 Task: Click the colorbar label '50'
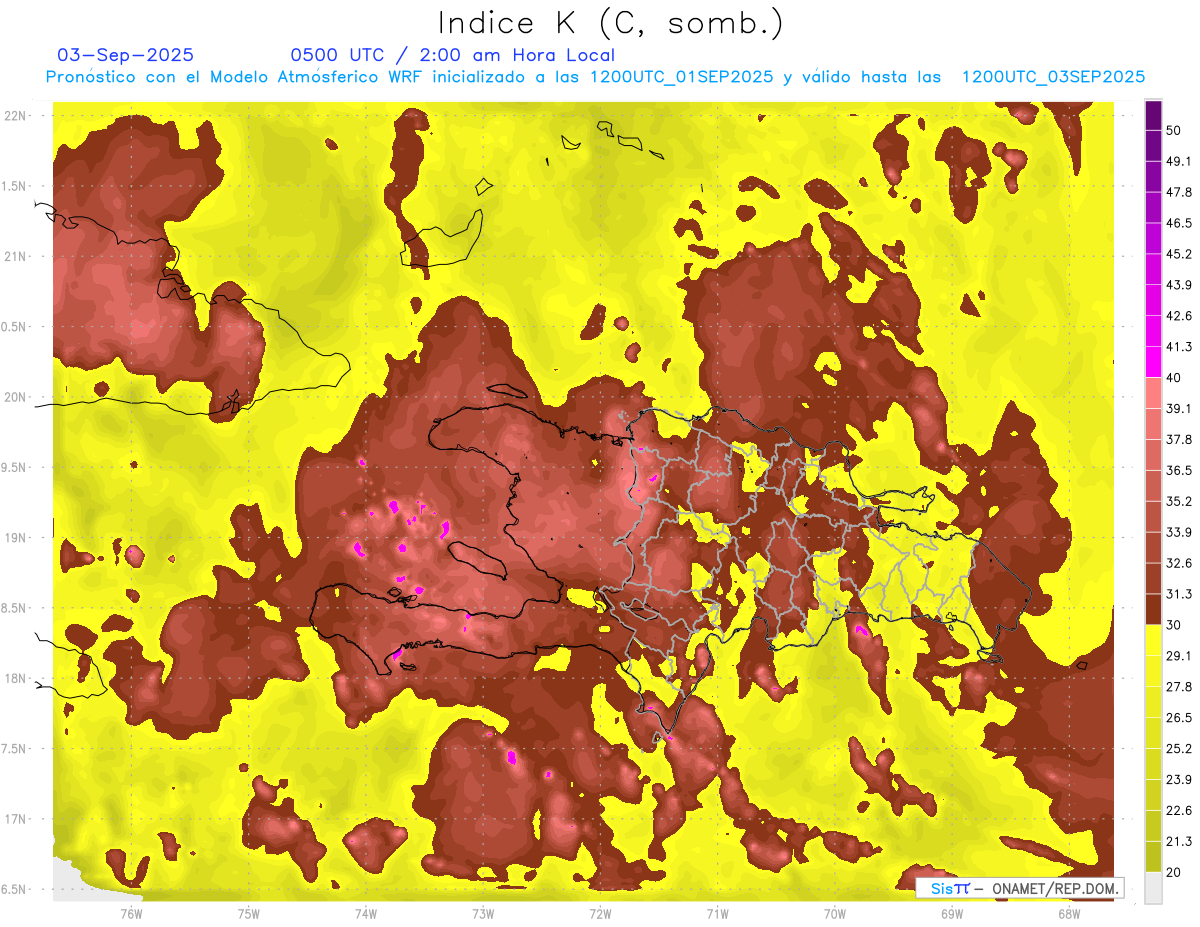[x=1174, y=131]
